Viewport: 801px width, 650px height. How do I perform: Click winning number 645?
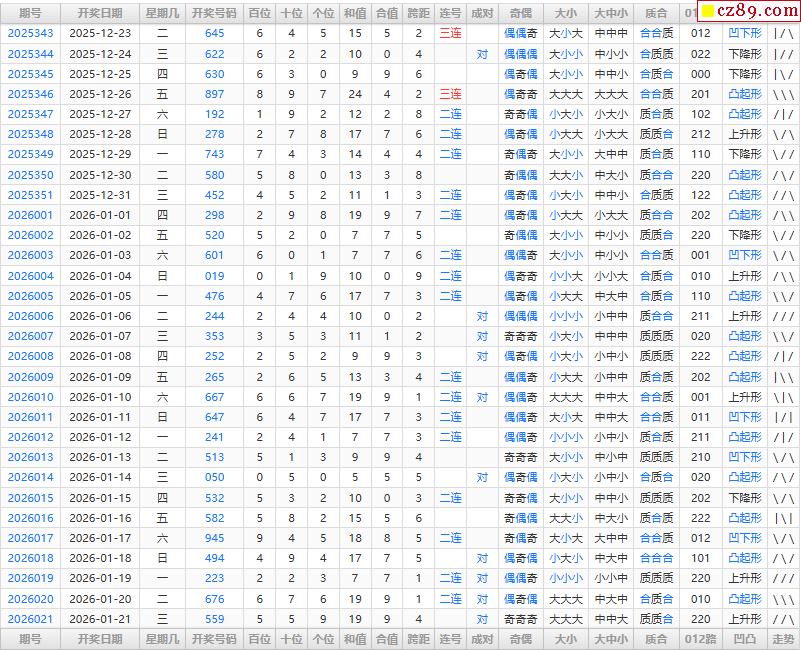(x=215, y=33)
